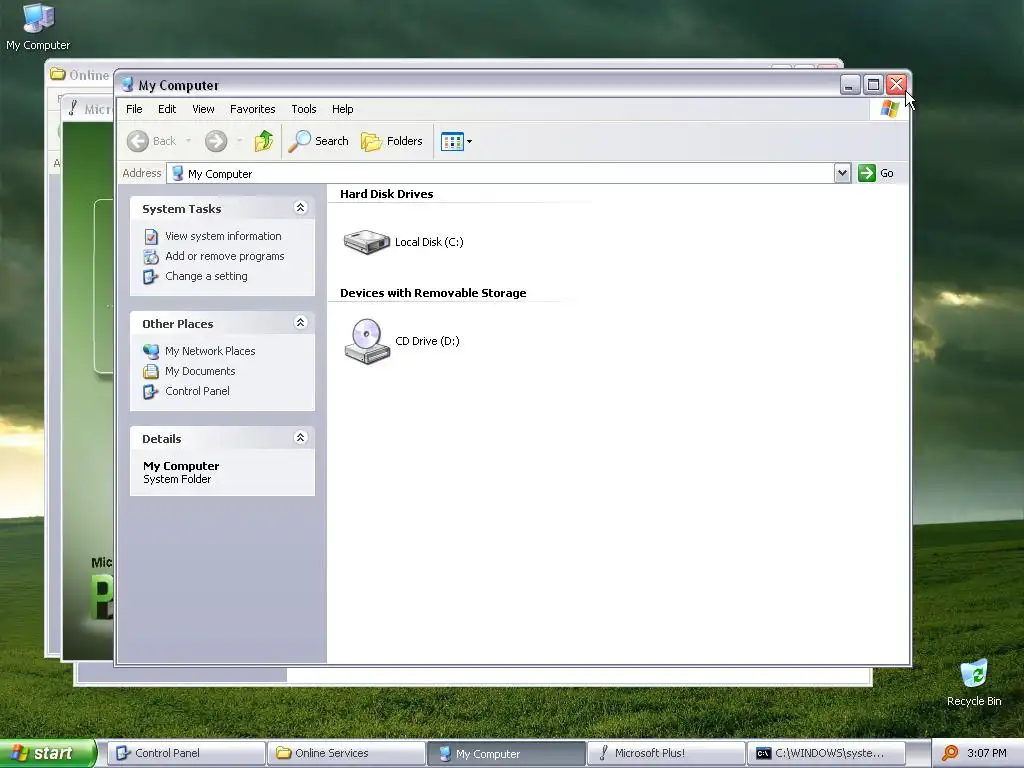Maximize the My Computer window
Image resolution: width=1024 pixels, height=768 pixels.
pos(873,84)
